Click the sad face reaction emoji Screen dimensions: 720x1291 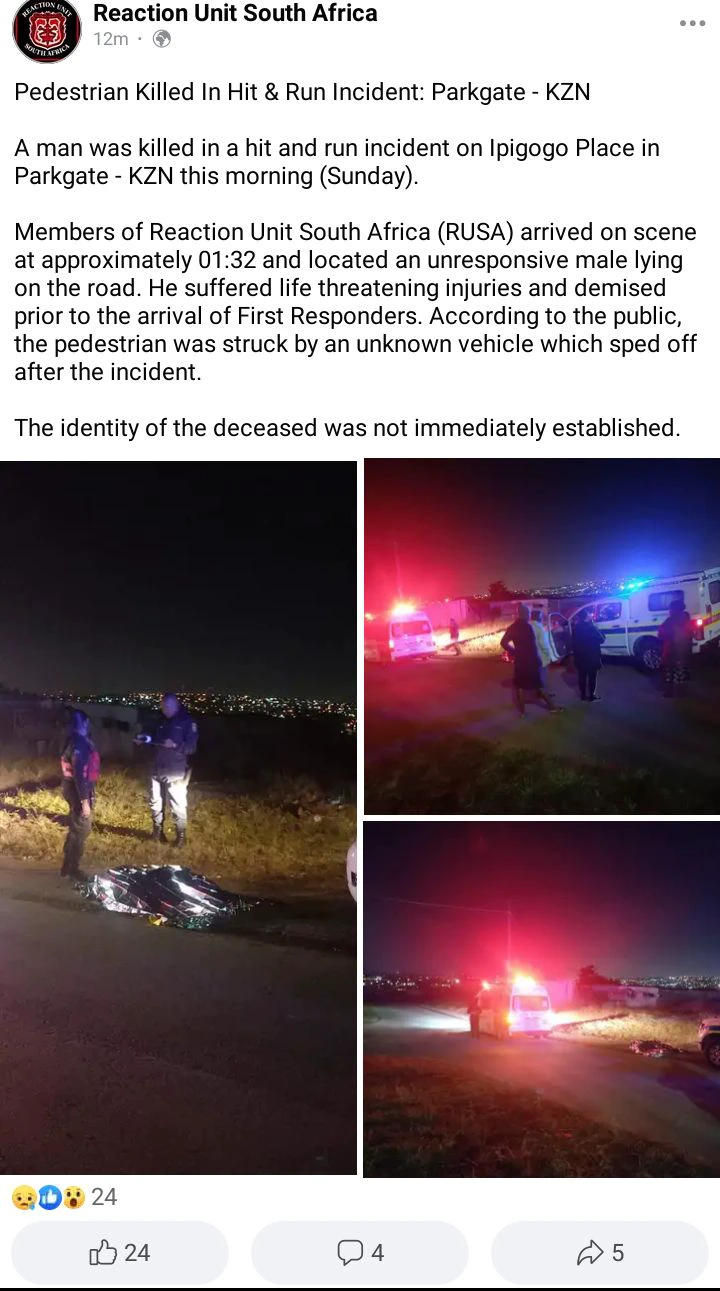tap(24, 1197)
